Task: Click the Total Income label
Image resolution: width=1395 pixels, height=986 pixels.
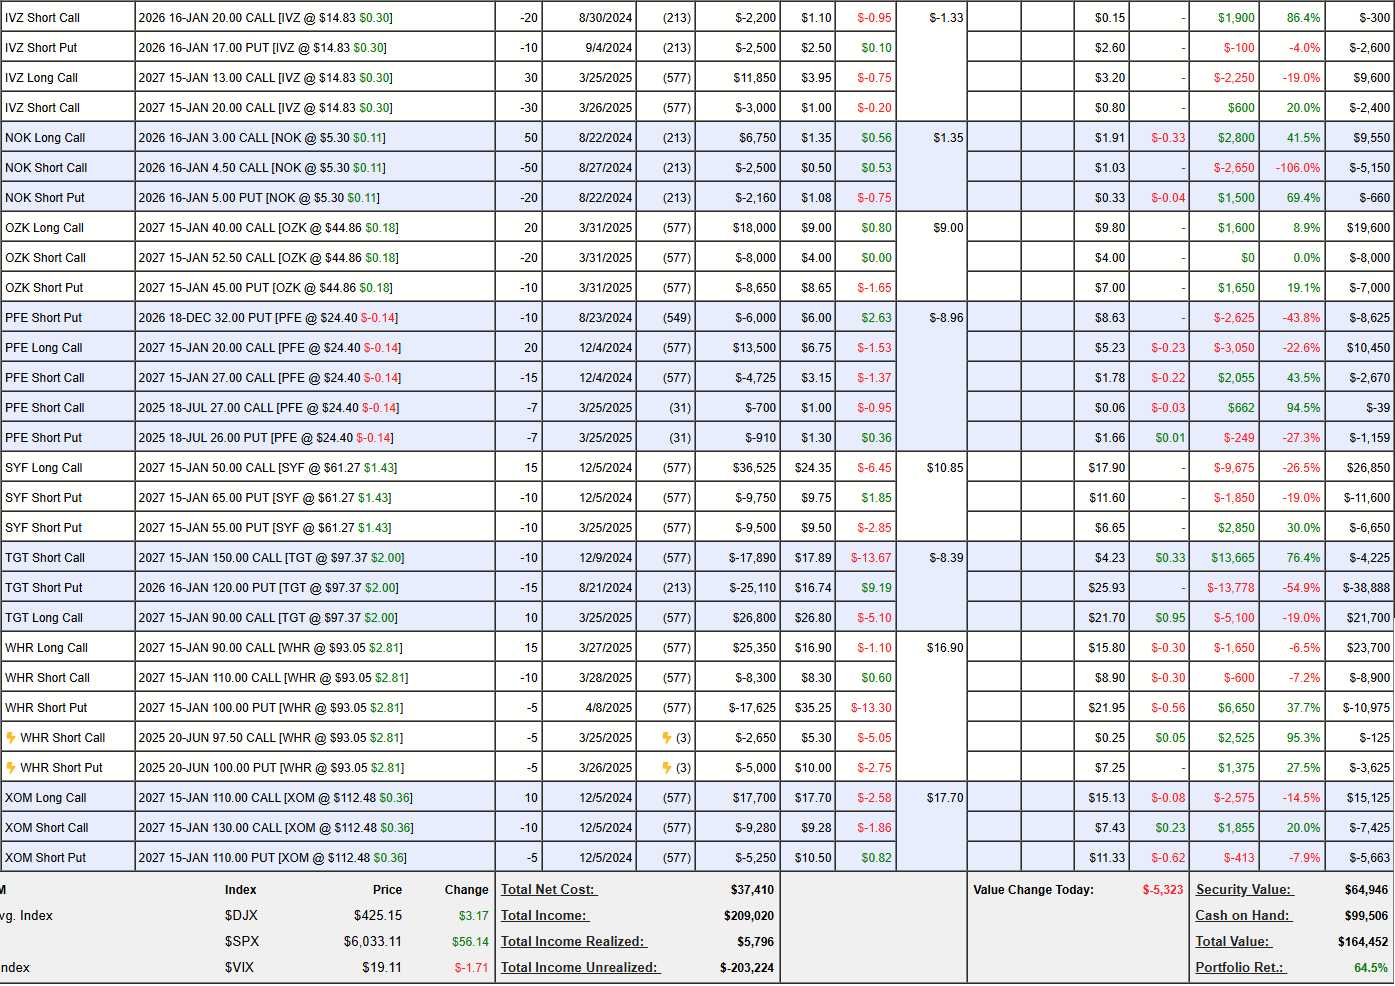Action: tap(544, 916)
